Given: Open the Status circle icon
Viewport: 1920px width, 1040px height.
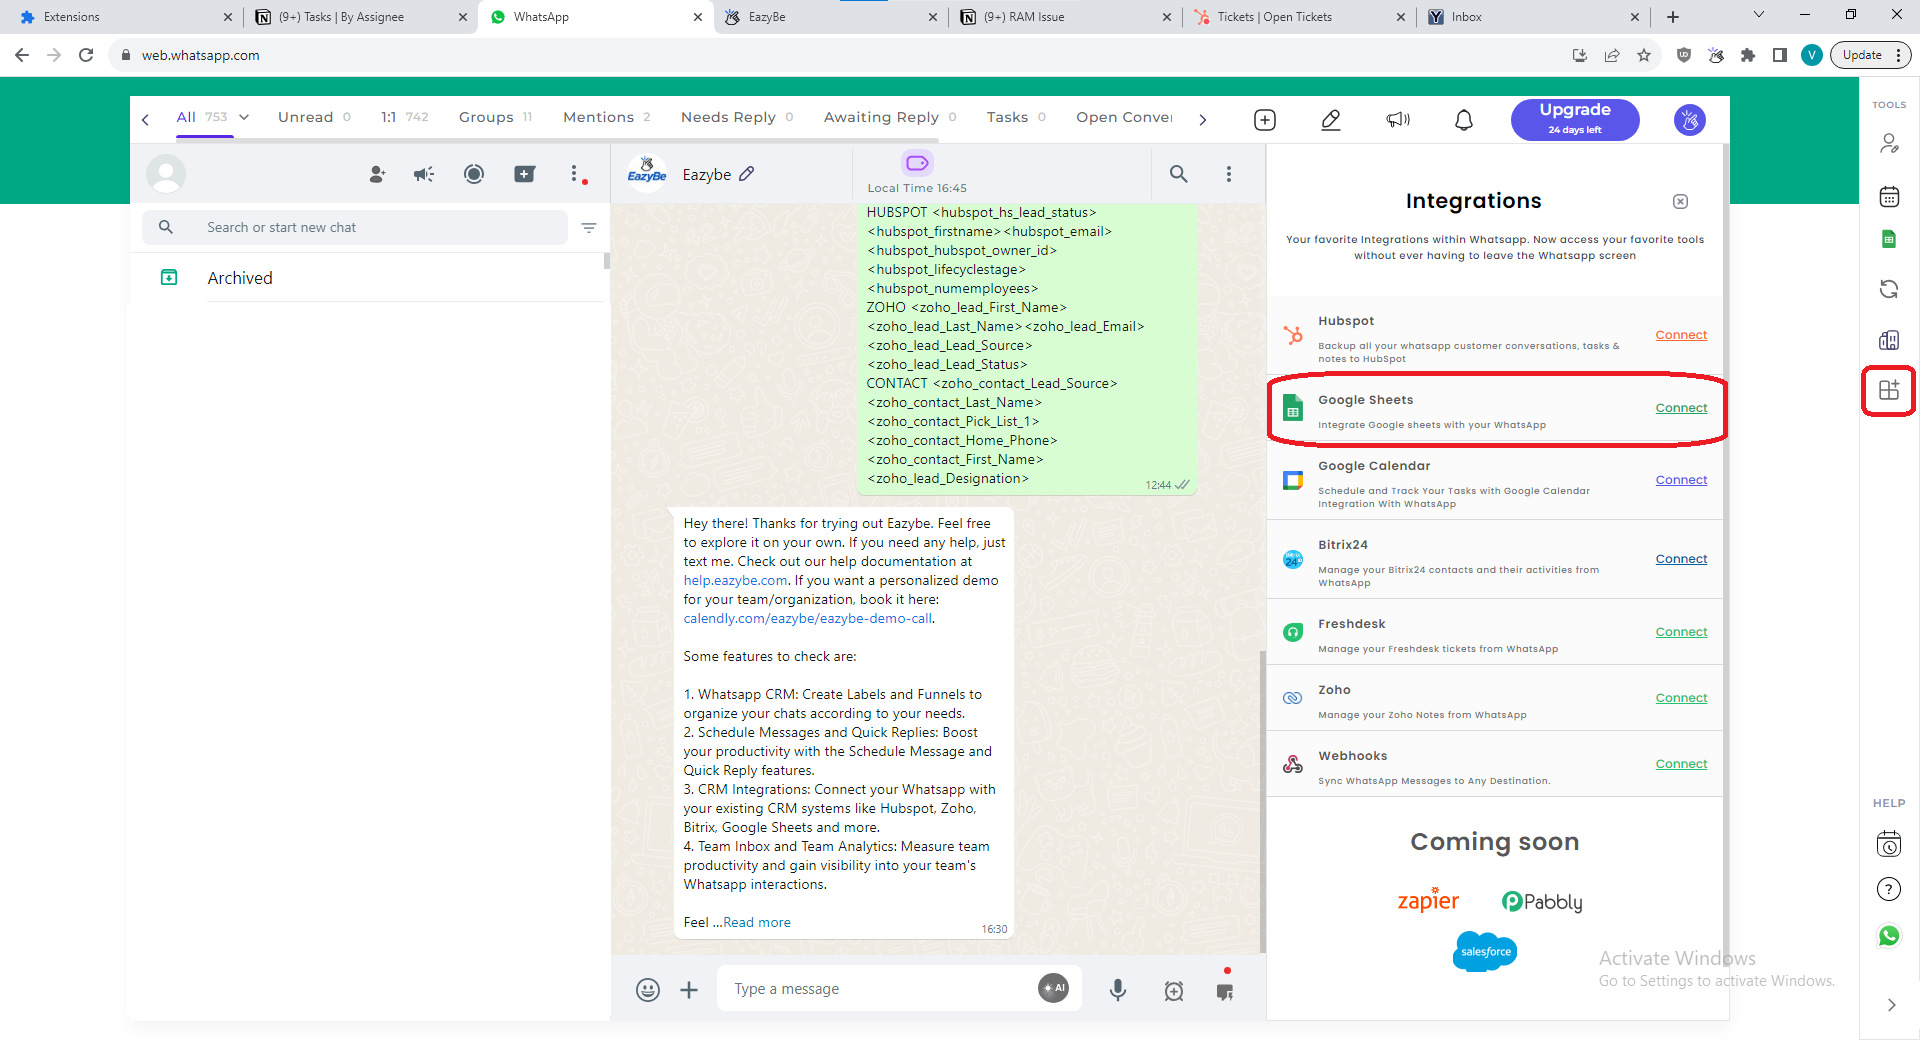Looking at the screenshot, I should click(x=474, y=174).
